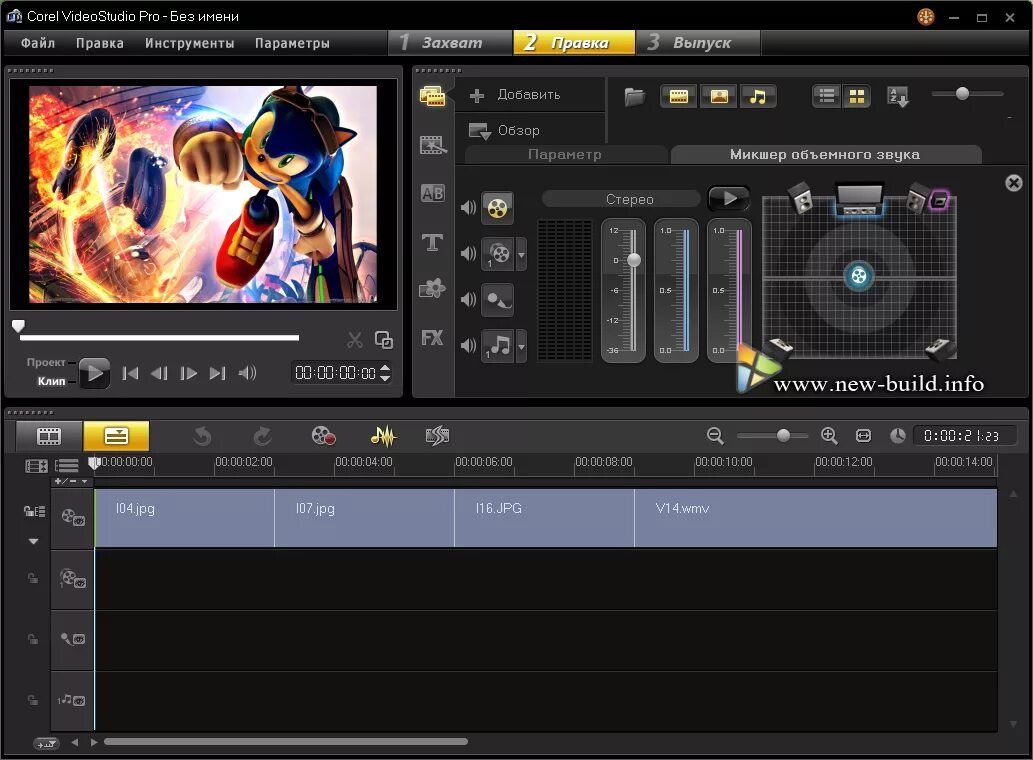The height and width of the screenshot is (760, 1033).
Task: Open the add/remove track dropdown
Action: [x=71, y=481]
